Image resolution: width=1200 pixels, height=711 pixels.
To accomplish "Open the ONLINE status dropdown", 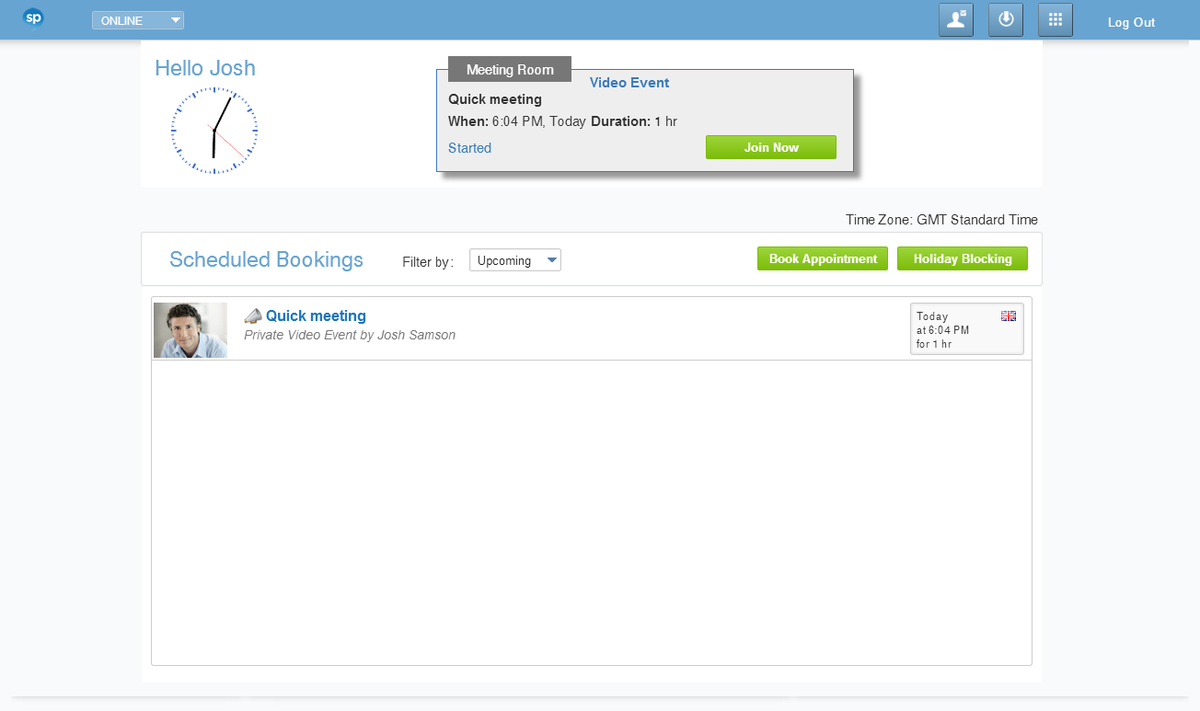I will [x=138, y=21].
